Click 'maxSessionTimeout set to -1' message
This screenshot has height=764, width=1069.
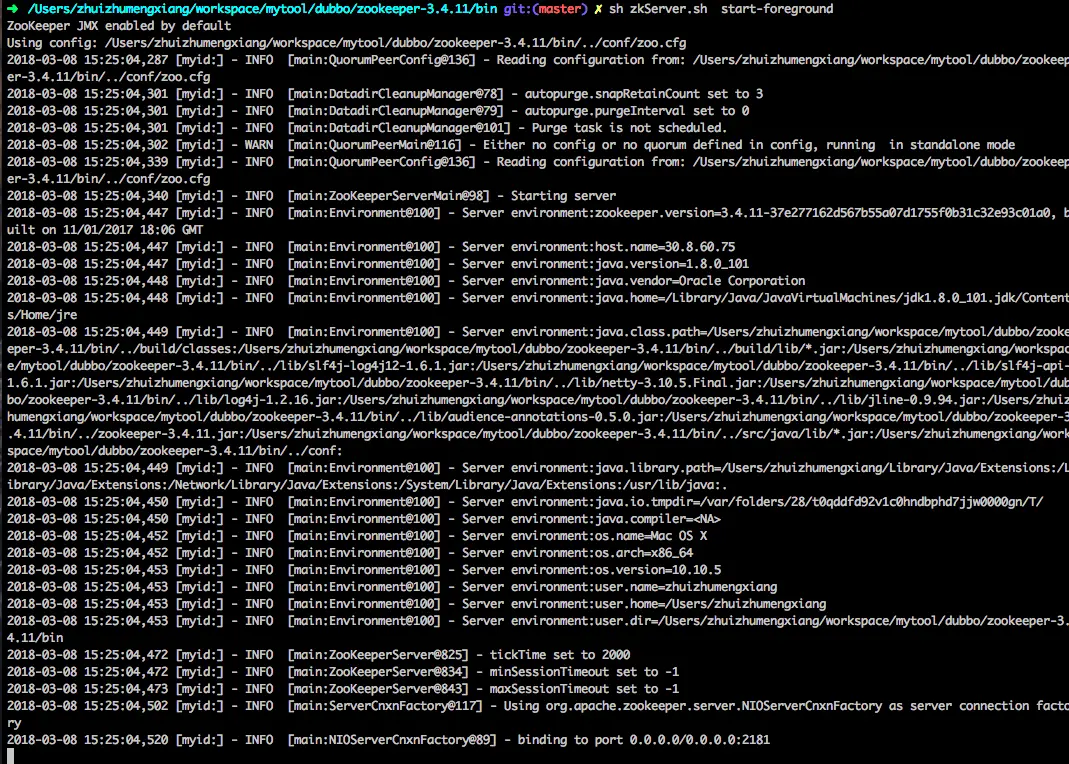(584, 689)
